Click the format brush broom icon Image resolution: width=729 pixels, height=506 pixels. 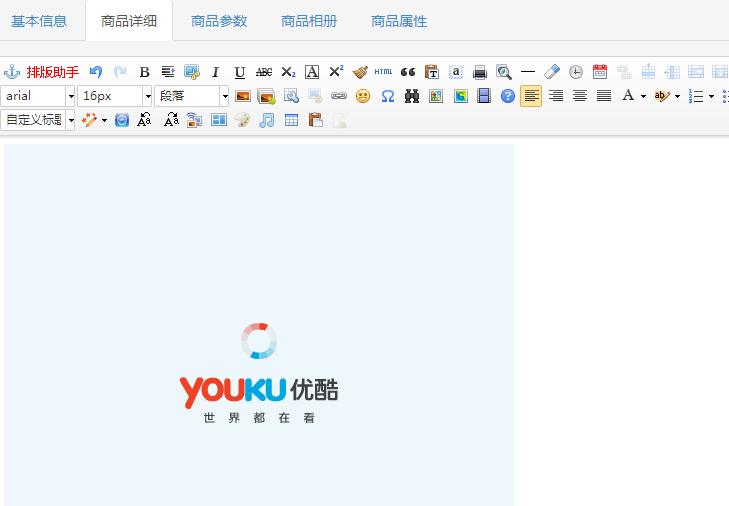pyautogui.click(x=360, y=72)
